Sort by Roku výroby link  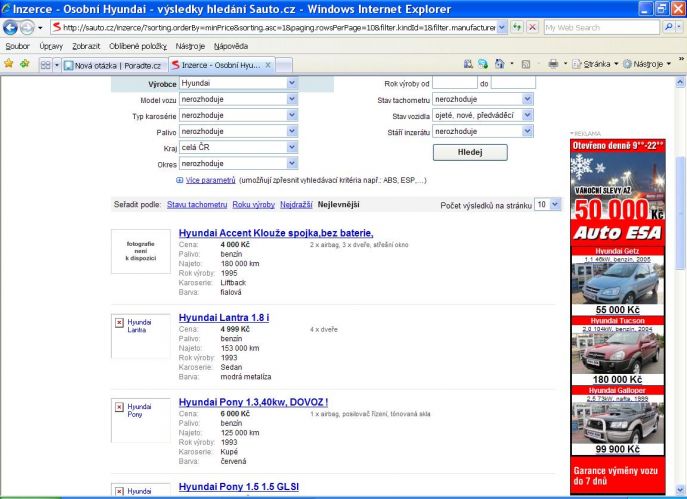click(x=254, y=205)
